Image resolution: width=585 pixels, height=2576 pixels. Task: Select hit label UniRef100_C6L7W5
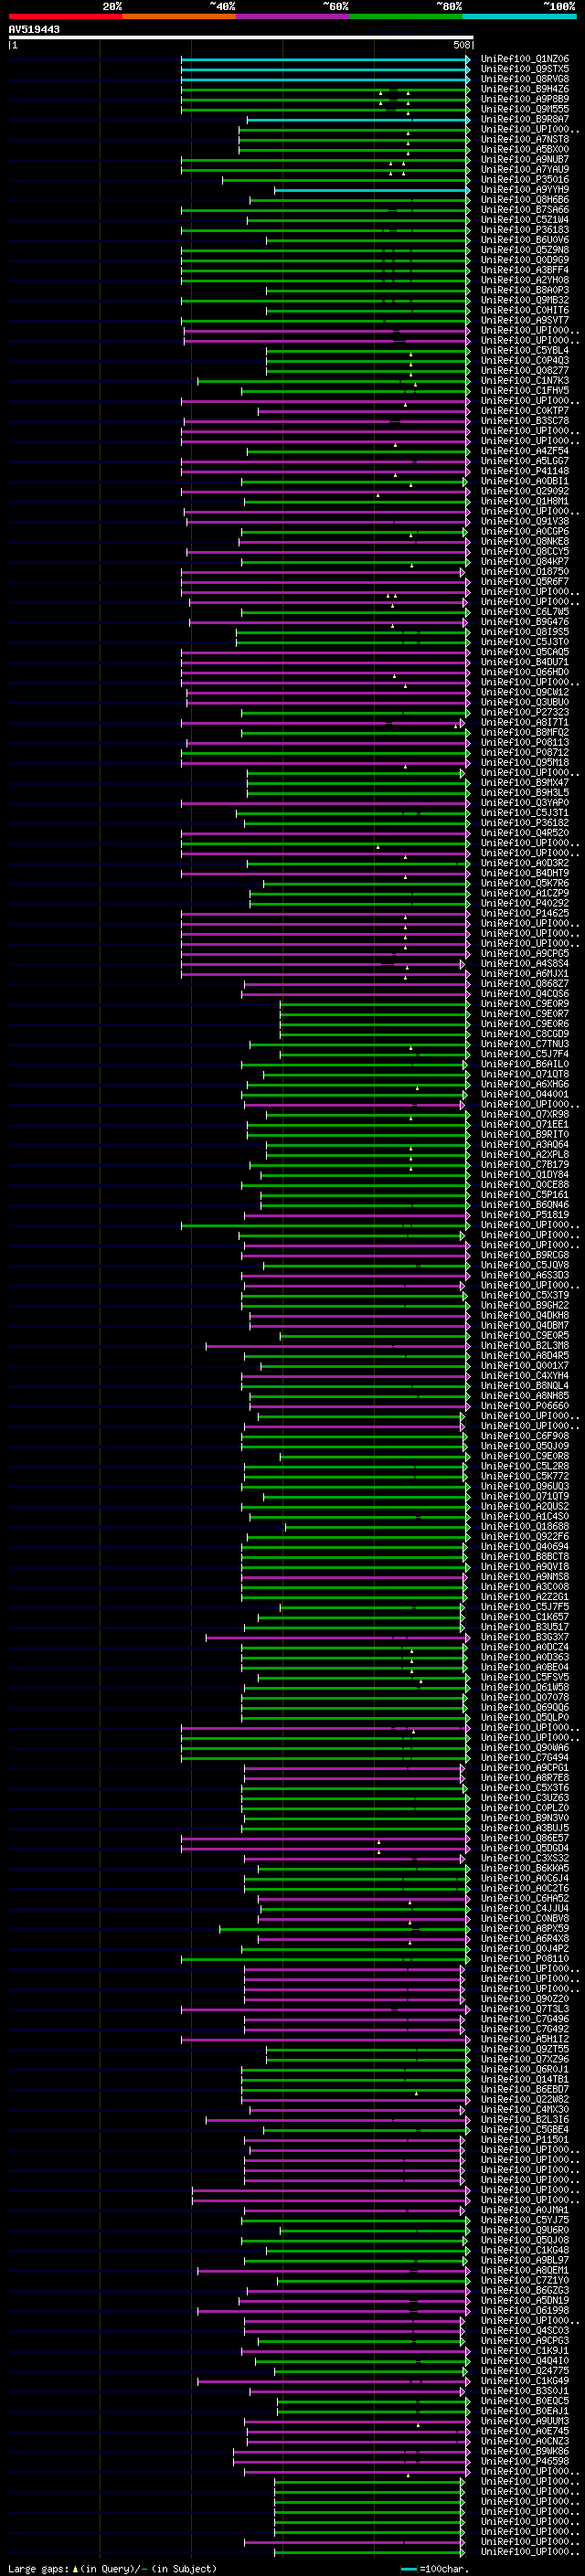tap(525, 612)
